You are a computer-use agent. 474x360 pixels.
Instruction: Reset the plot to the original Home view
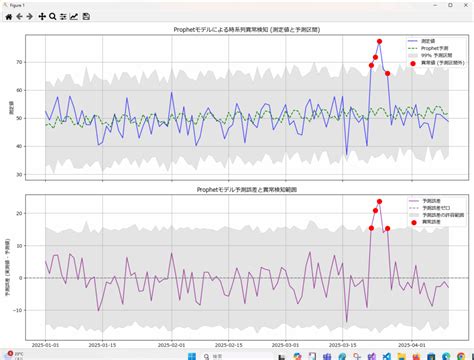pos(9,17)
